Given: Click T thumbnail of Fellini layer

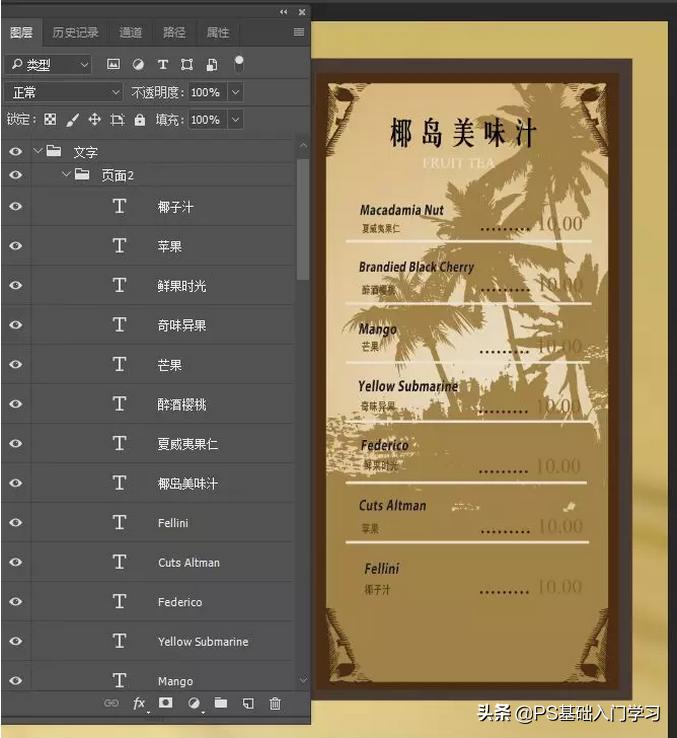Looking at the screenshot, I should coord(120,522).
